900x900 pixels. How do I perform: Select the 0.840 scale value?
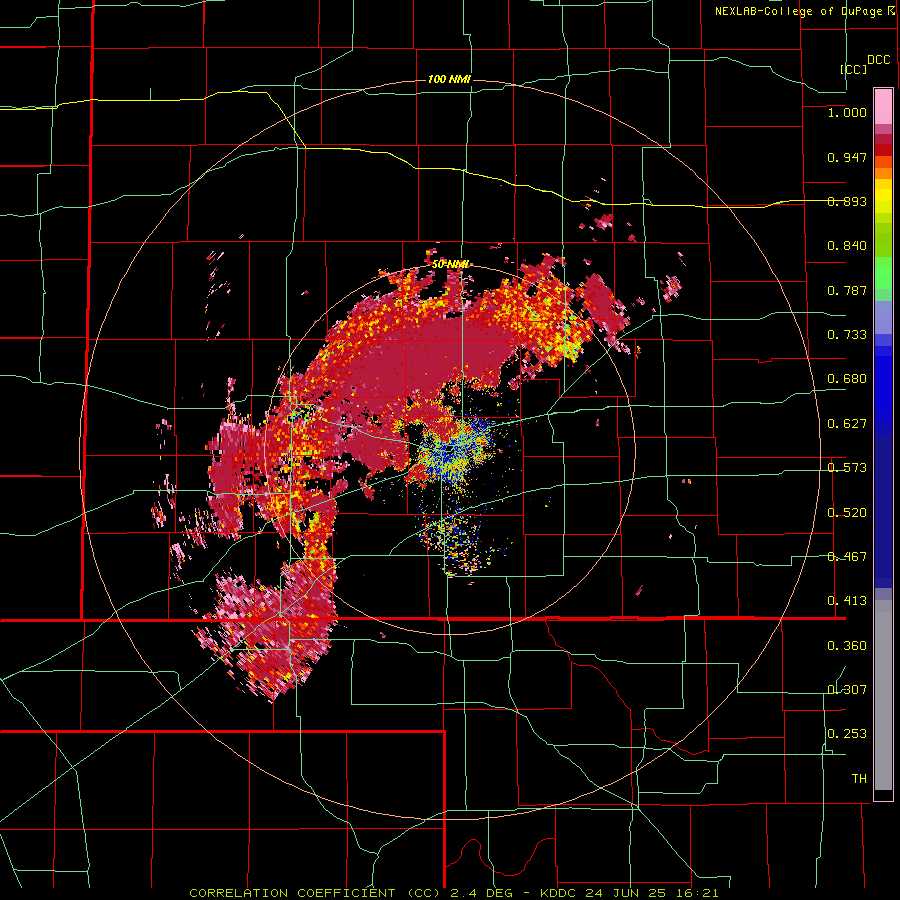(x=847, y=246)
